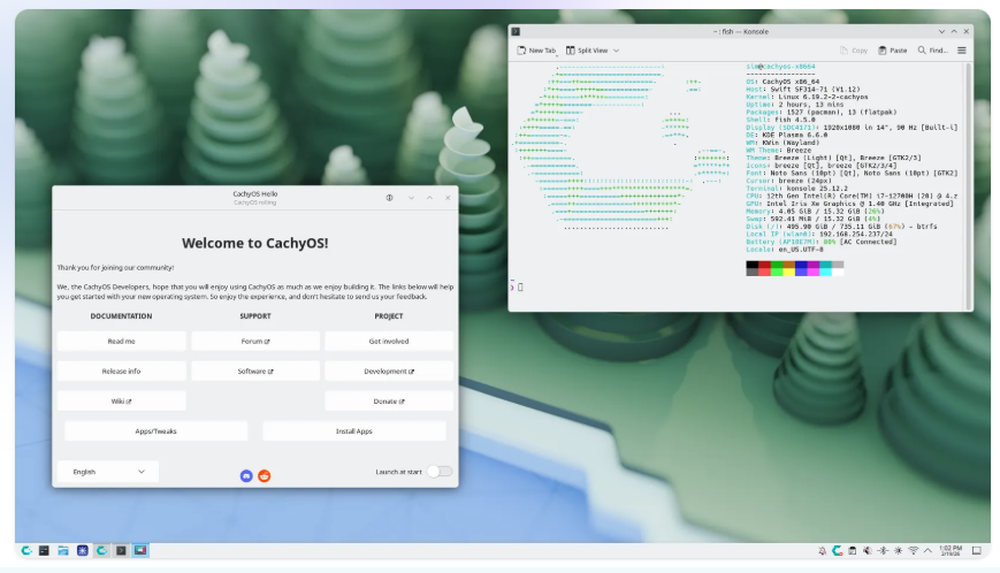The image size is (1000, 573).
Task: Open the English language dropdown
Action: (108, 472)
